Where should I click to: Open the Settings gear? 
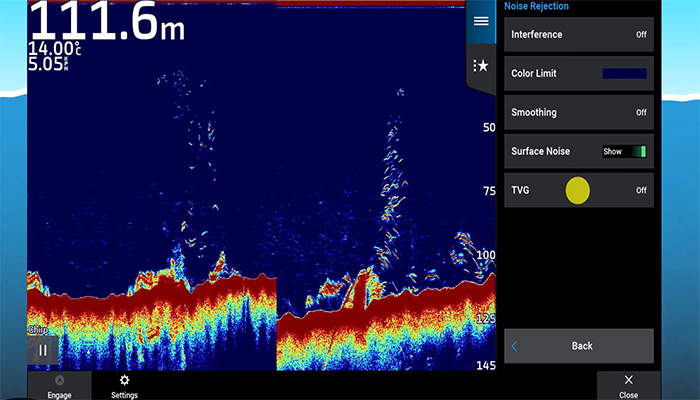124,387
